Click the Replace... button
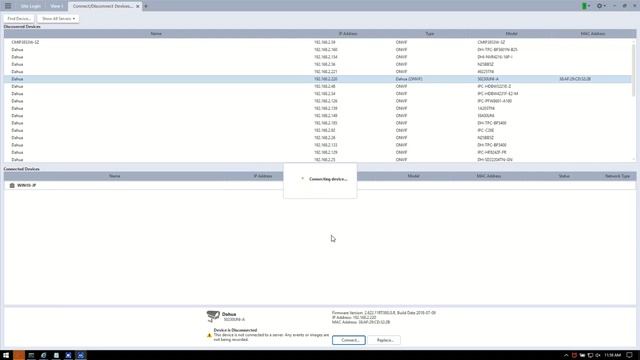Screen dimensions: 640x360 [384, 340]
